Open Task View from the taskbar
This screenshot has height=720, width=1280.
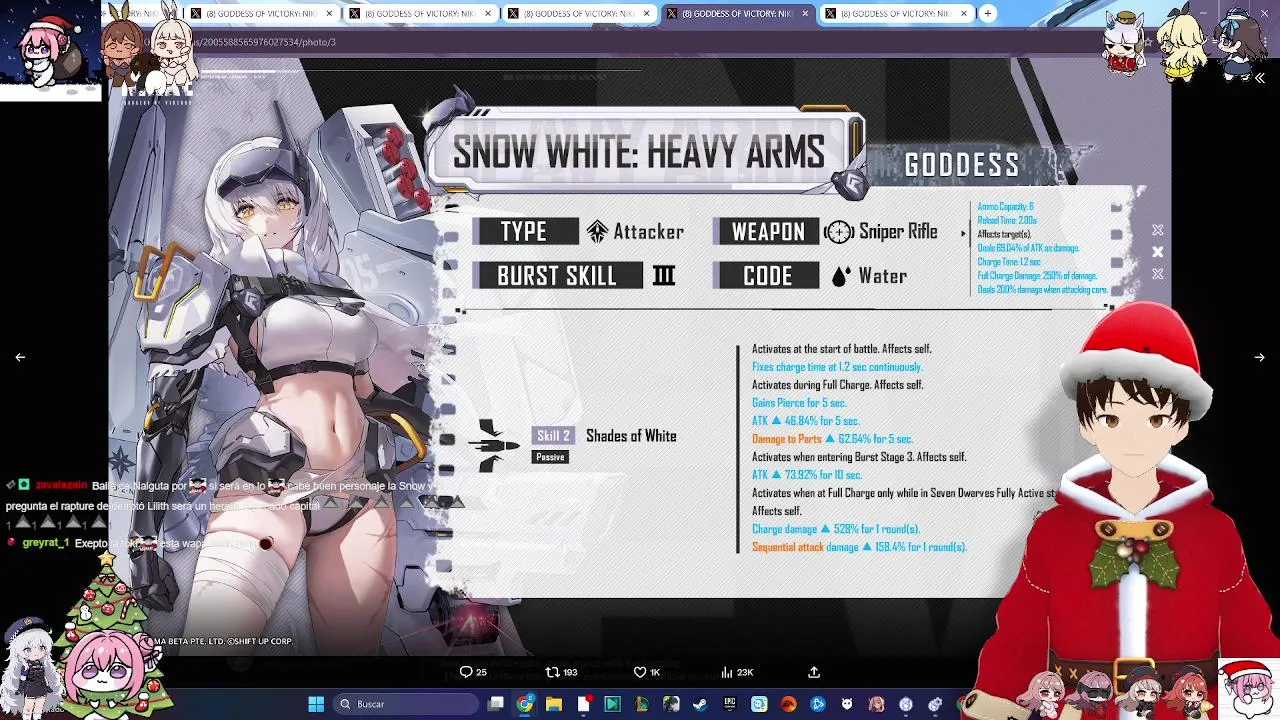tap(495, 704)
